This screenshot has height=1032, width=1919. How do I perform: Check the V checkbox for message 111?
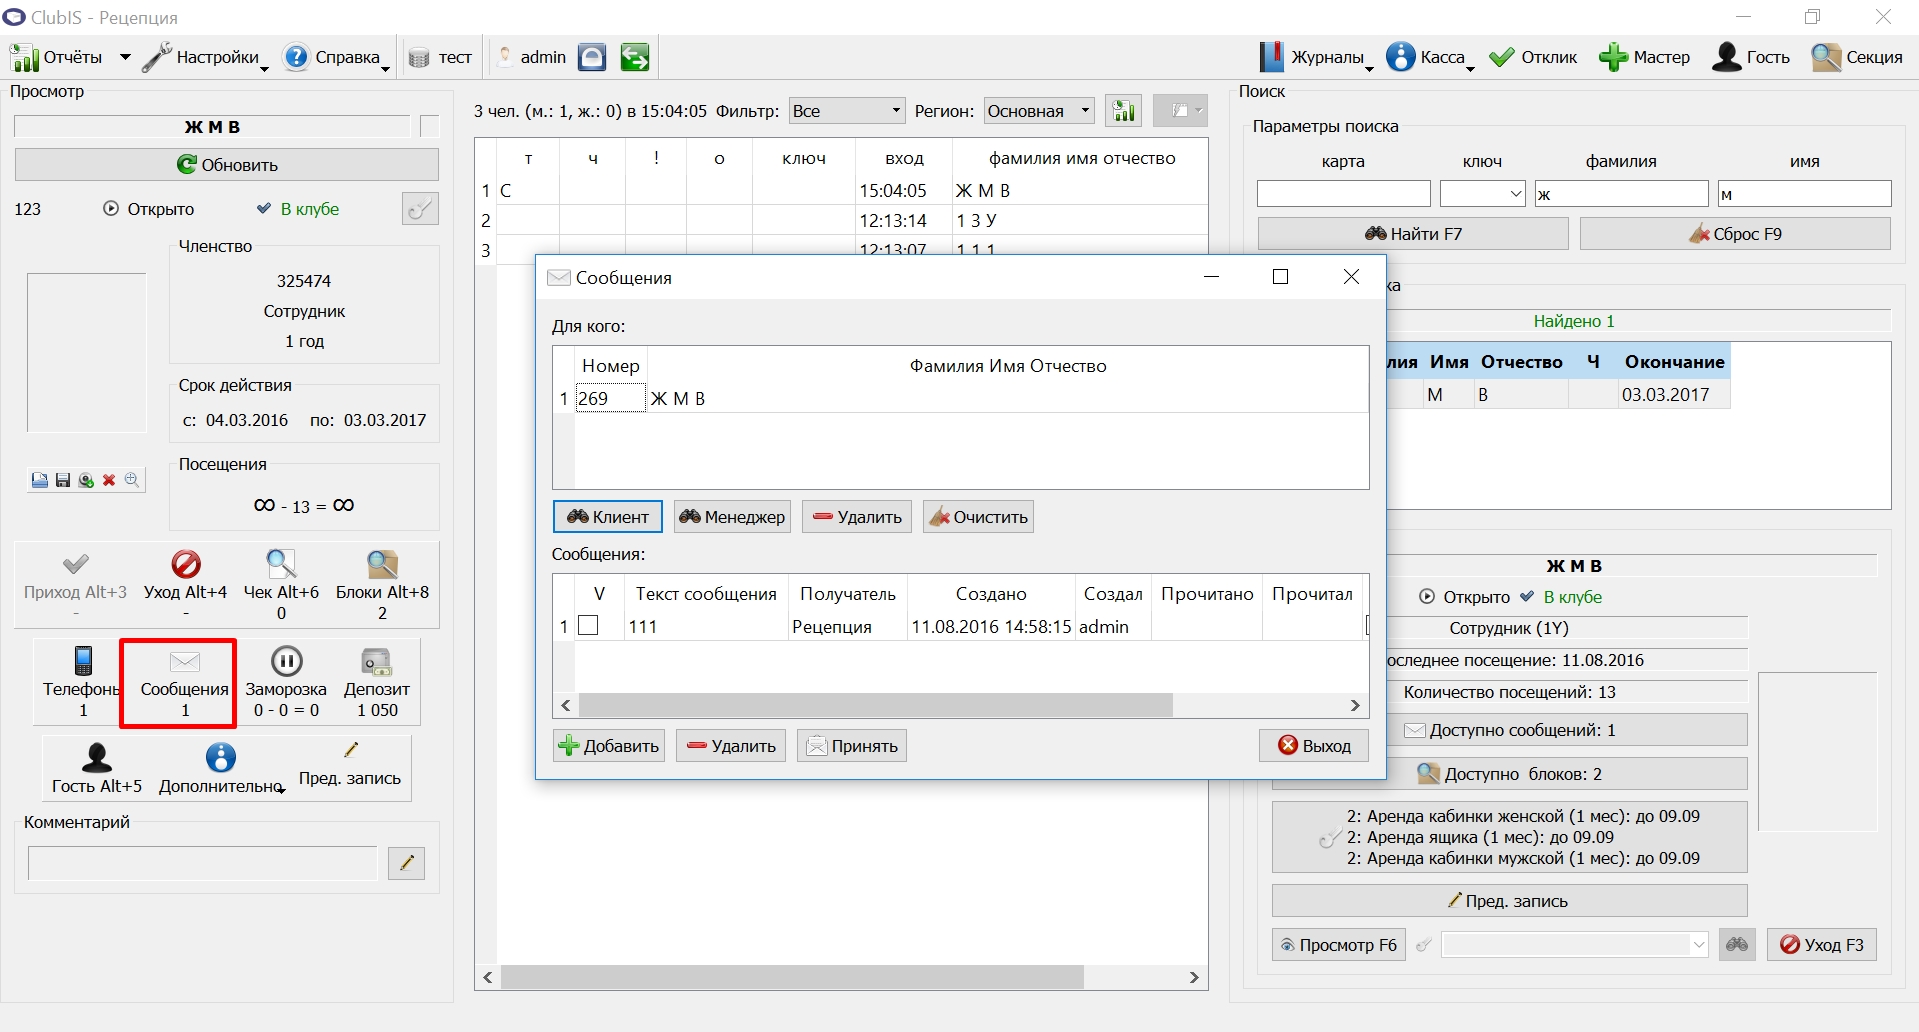pyautogui.click(x=589, y=625)
